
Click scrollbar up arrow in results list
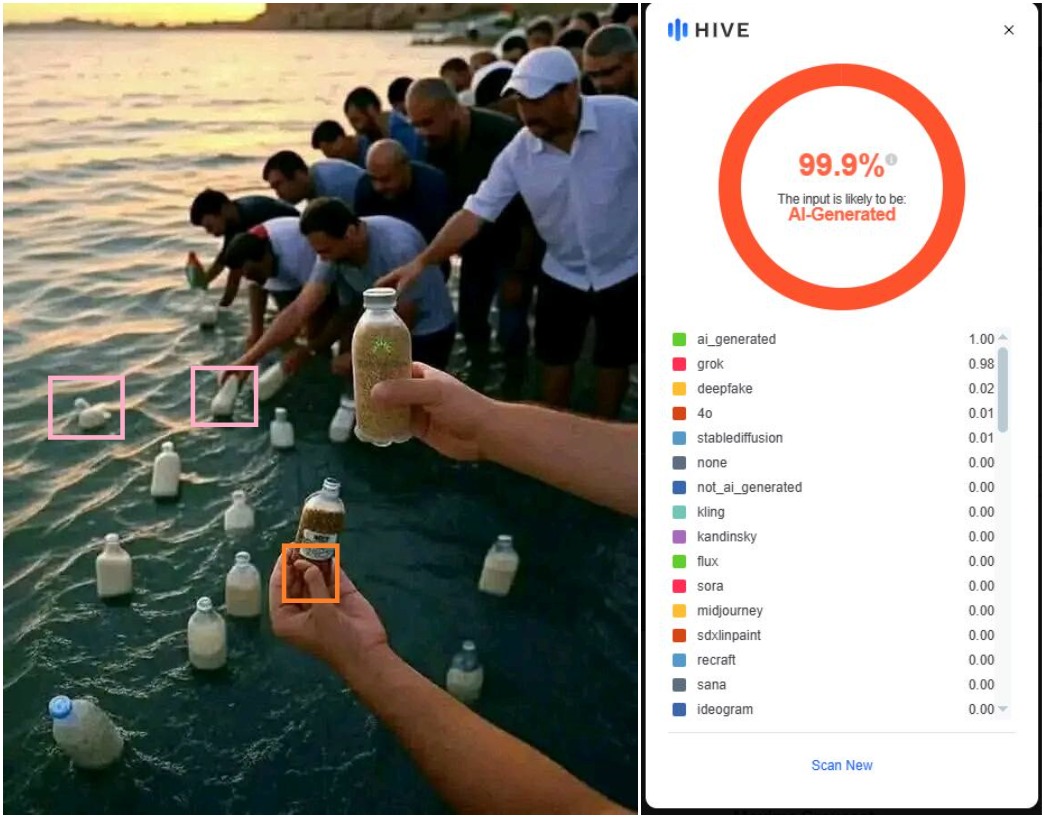click(x=1003, y=337)
